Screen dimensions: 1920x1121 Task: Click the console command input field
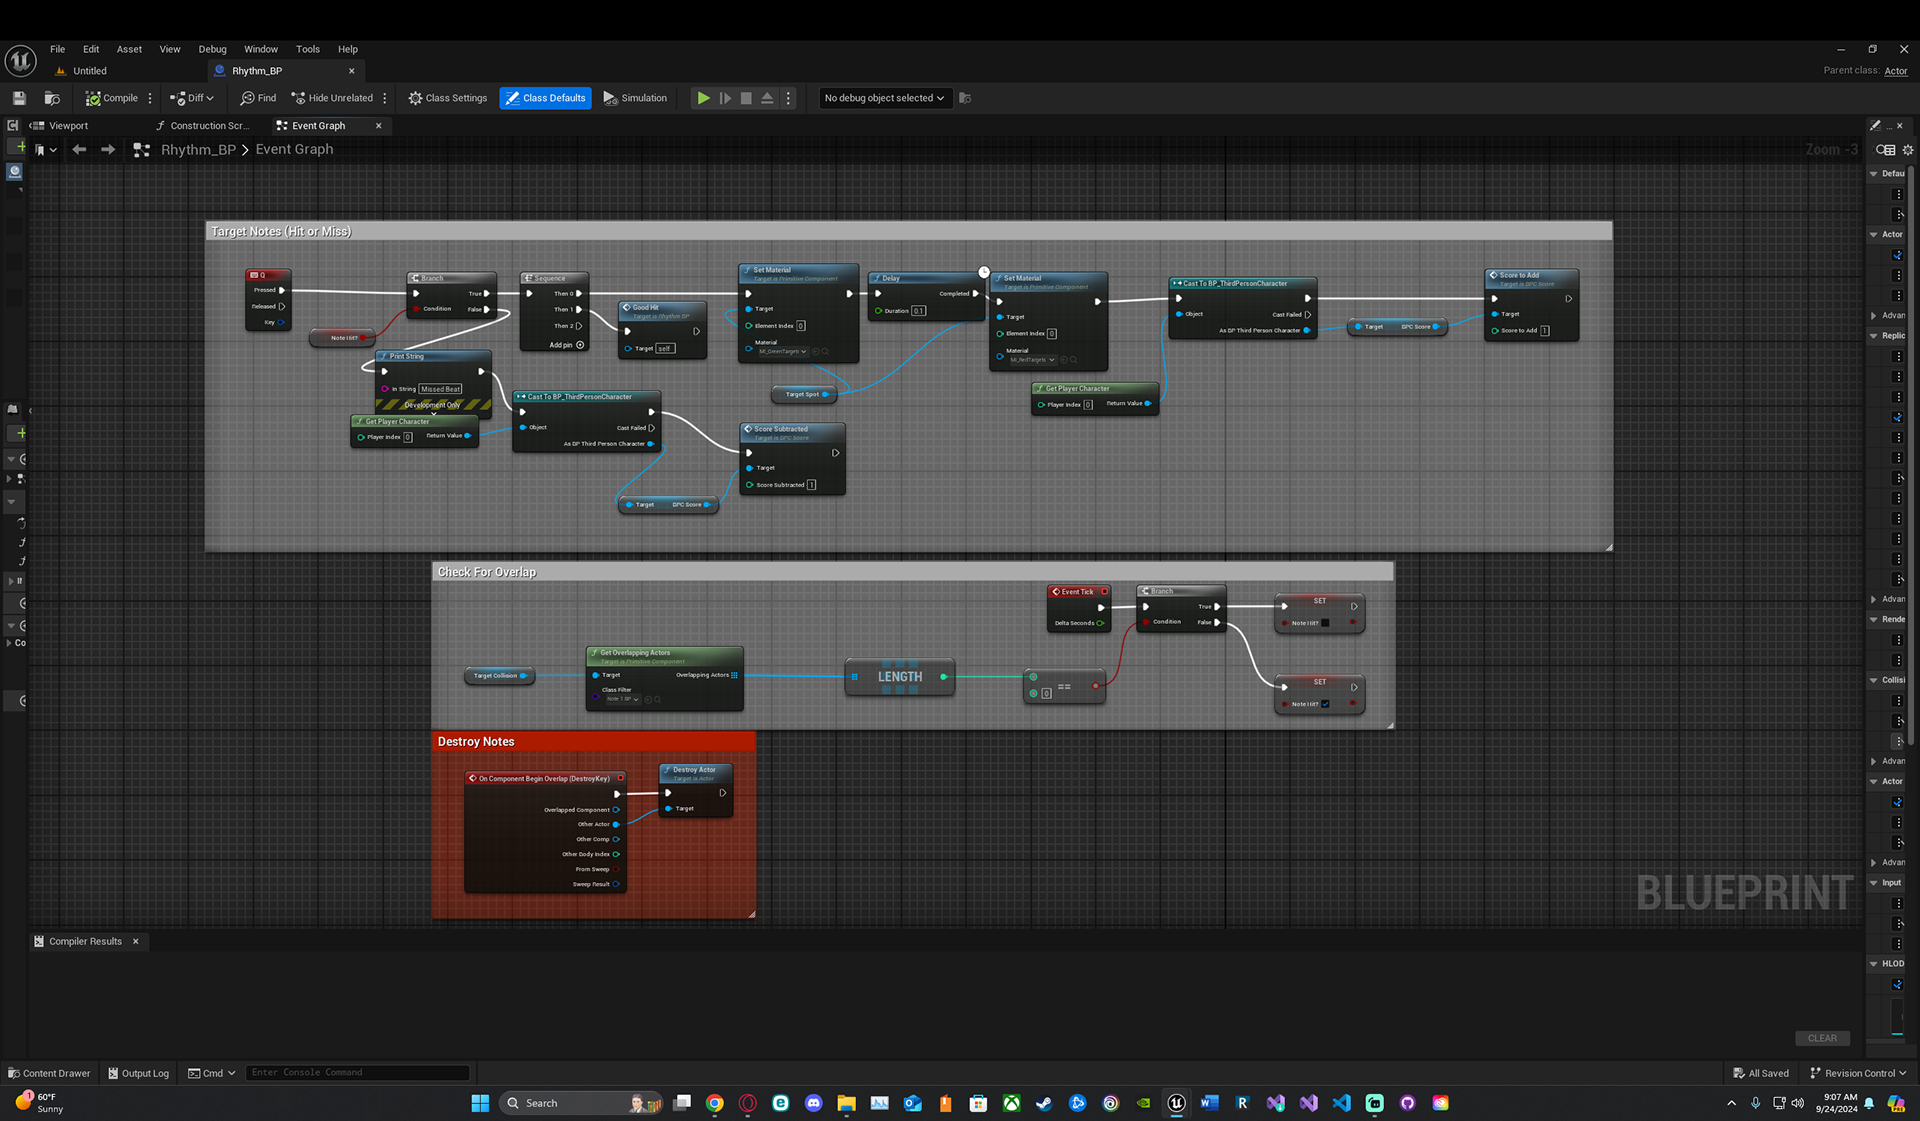point(356,1073)
